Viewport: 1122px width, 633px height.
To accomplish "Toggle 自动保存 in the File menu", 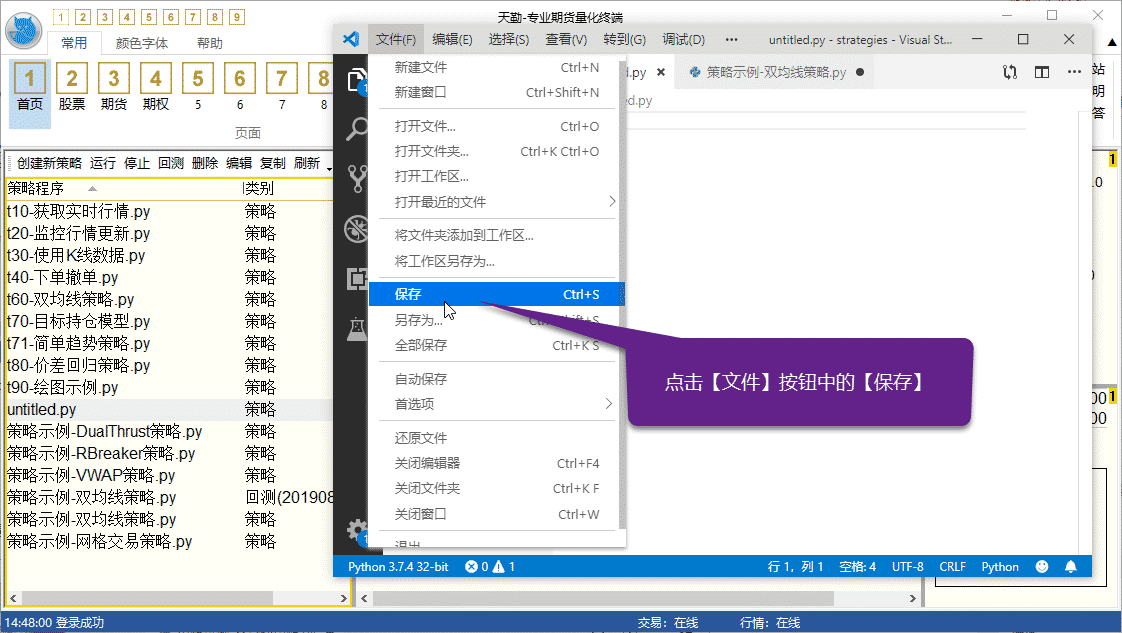I will (x=421, y=379).
